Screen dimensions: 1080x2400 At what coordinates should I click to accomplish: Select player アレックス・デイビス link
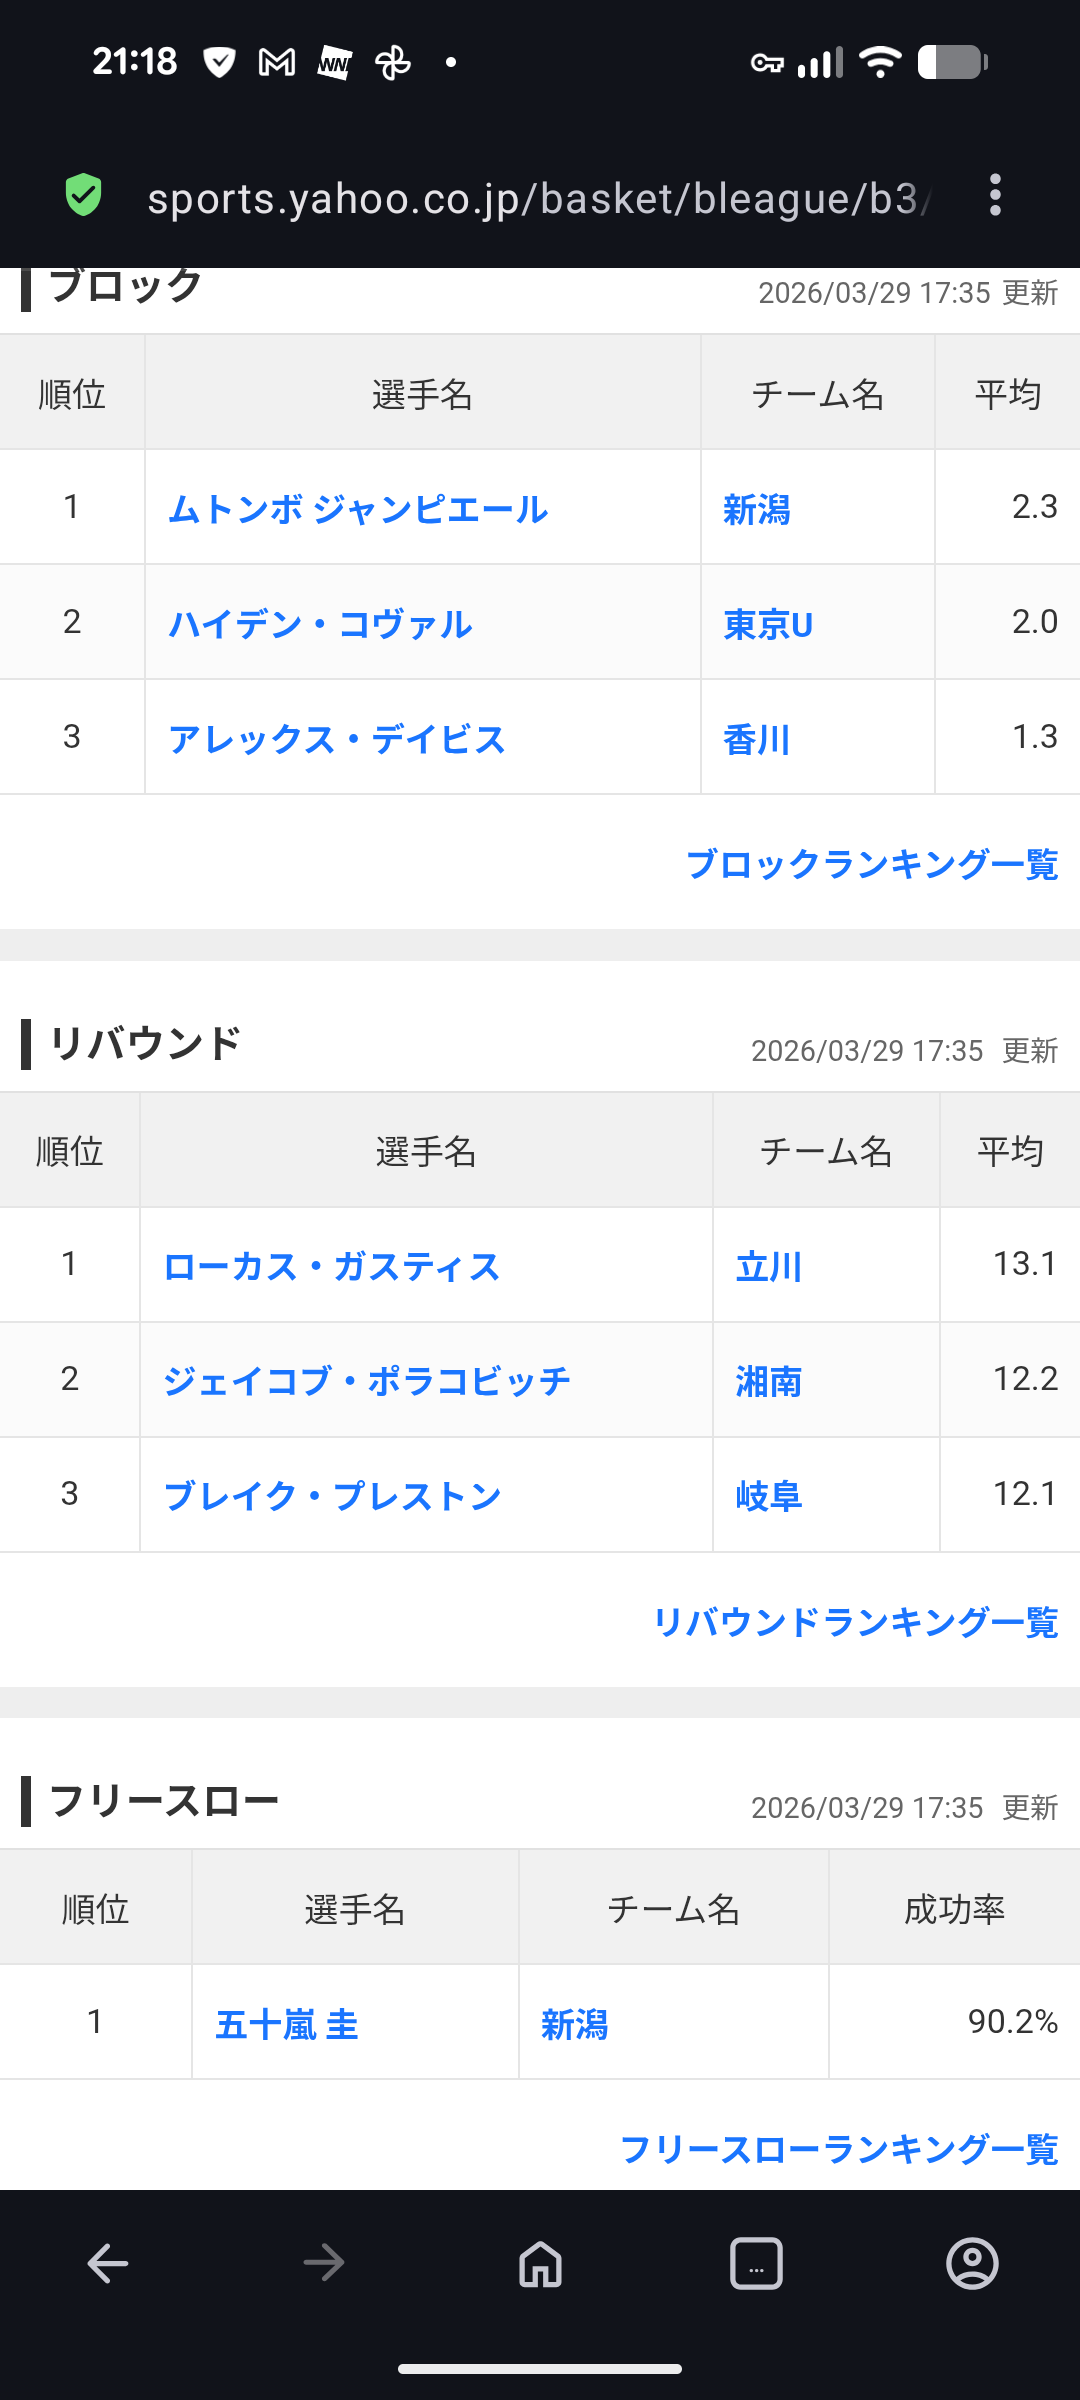(337, 739)
